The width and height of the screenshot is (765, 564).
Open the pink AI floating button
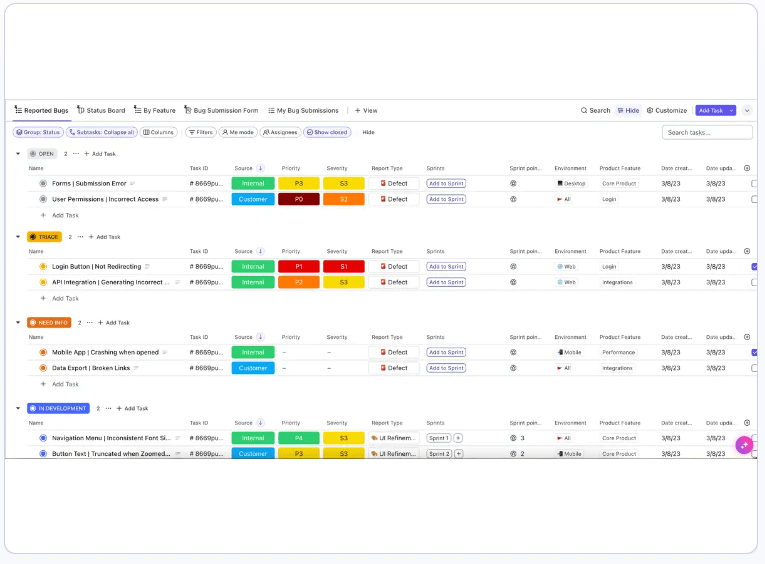click(744, 445)
